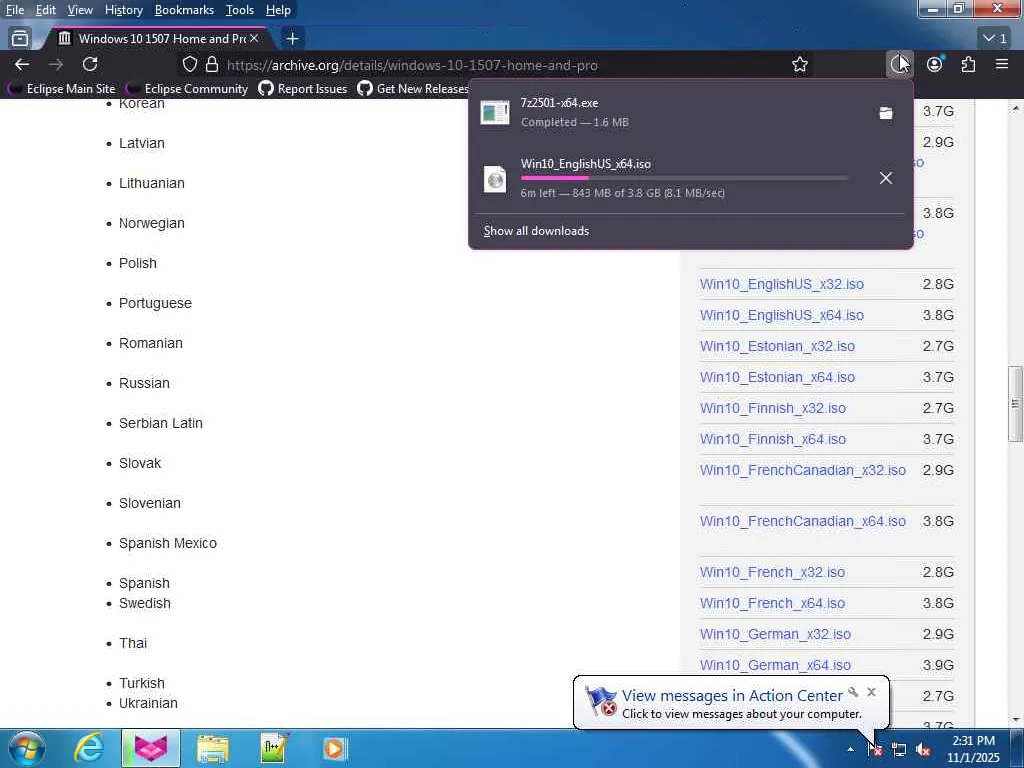Click the padlock site information icon
Screen dimensions: 1024x768
point(212,65)
